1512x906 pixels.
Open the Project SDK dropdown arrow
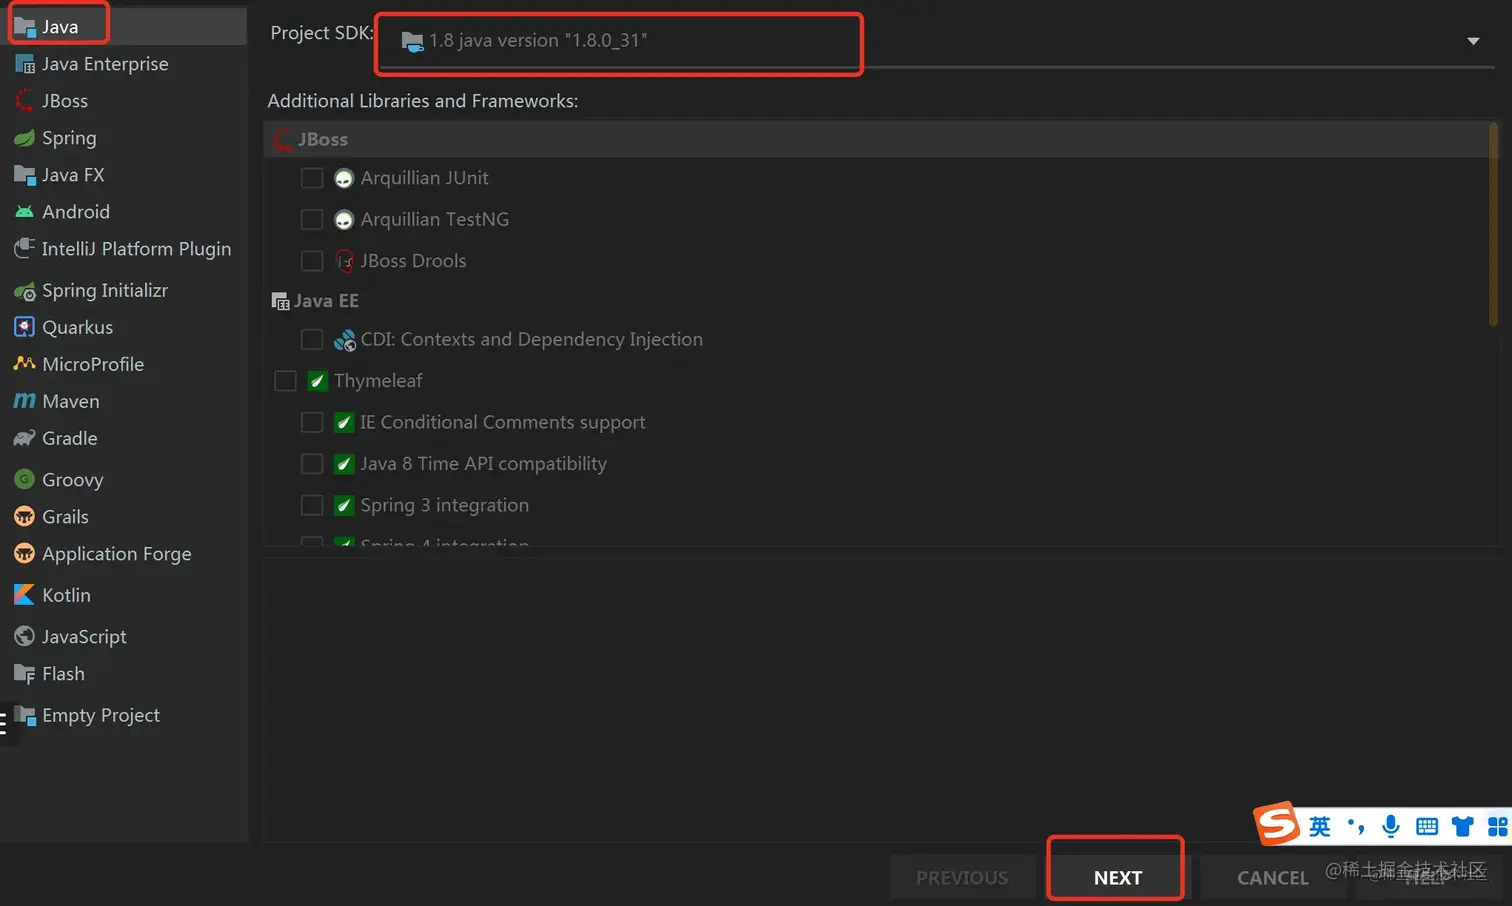tap(1473, 41)
